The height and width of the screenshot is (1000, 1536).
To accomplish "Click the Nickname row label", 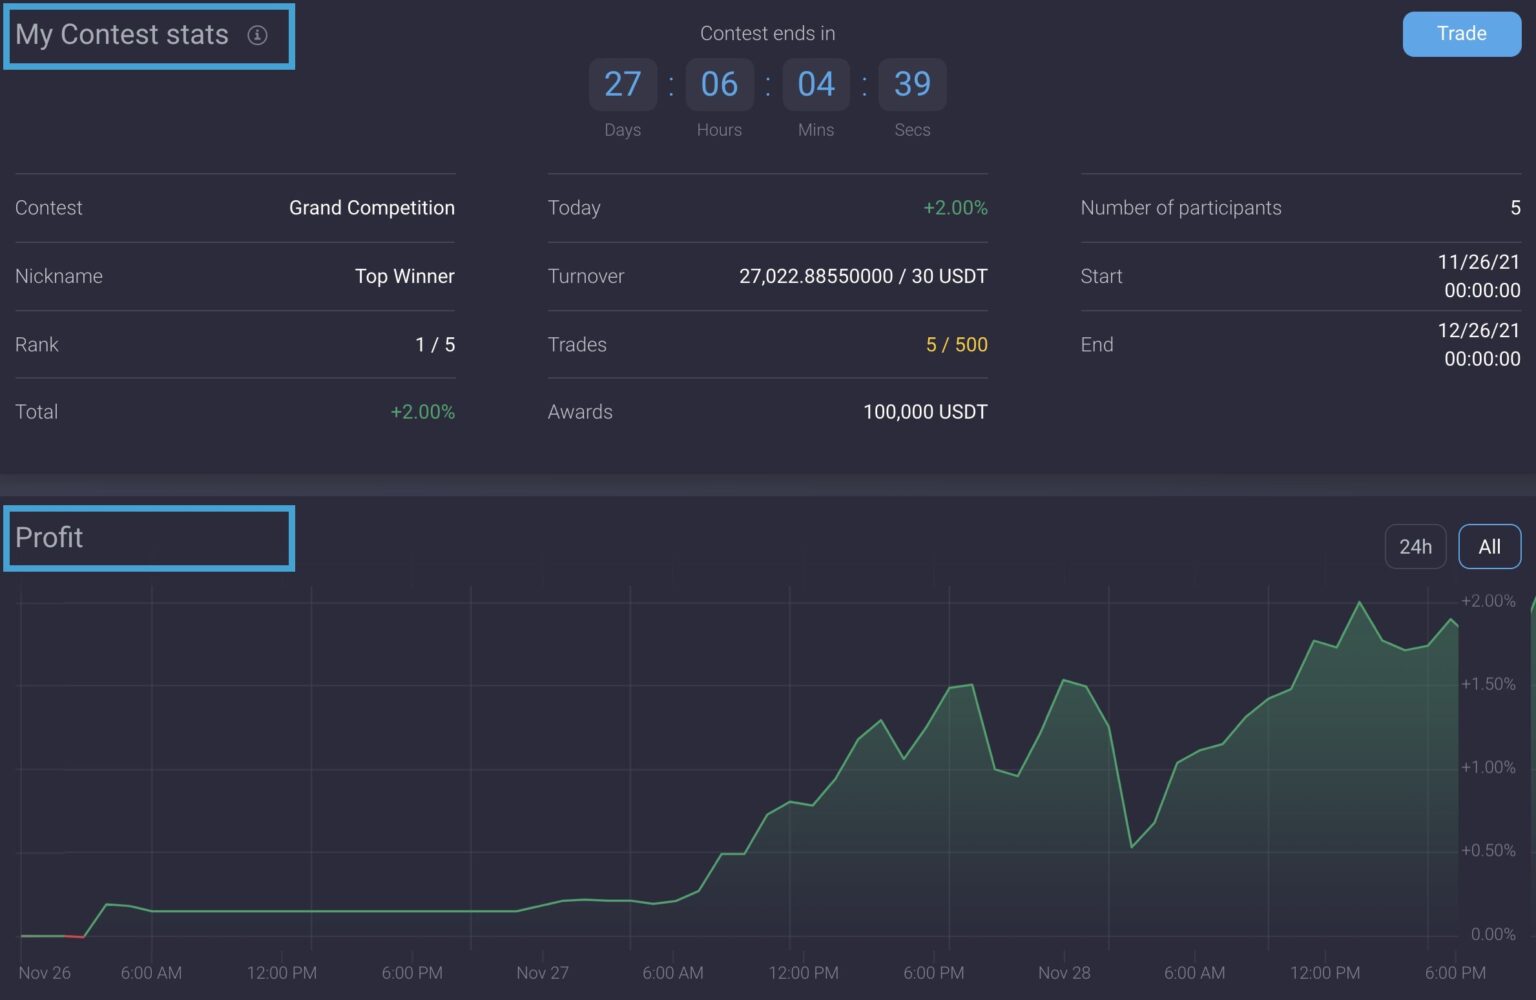I will tap(59, 276).
